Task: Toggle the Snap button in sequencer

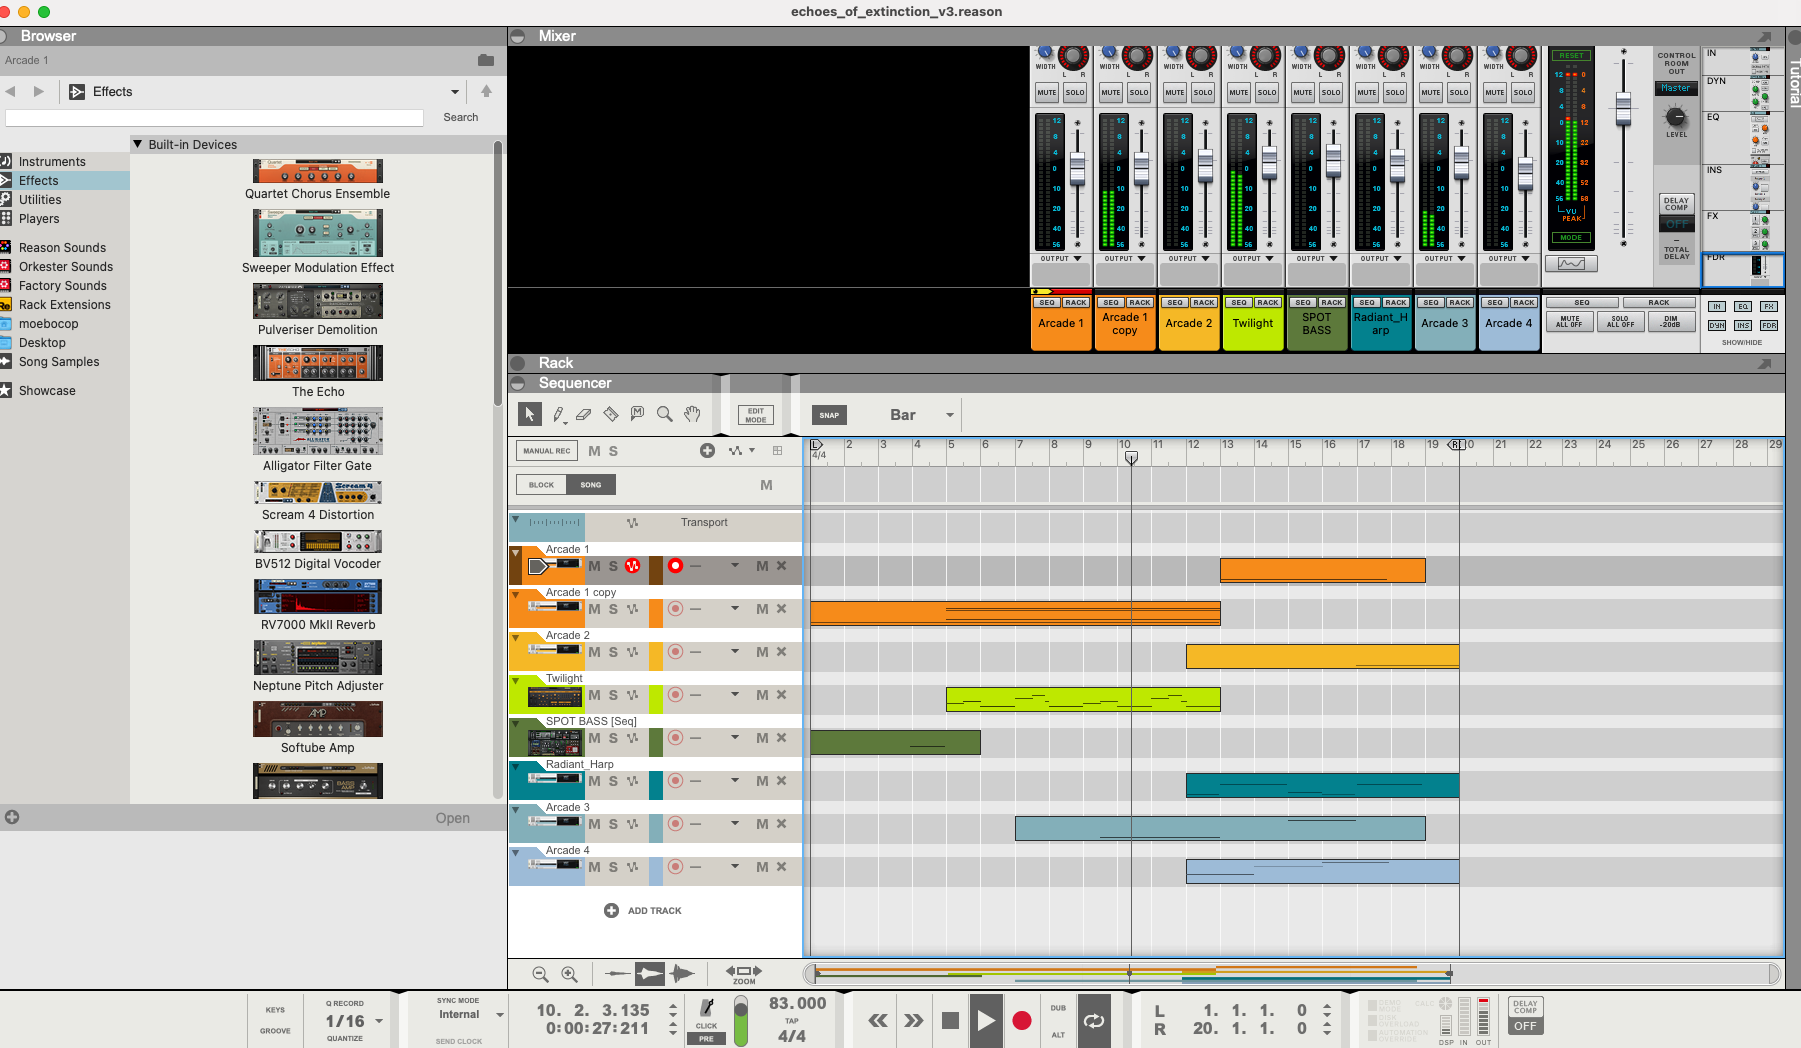Action: tap(829, 415)
